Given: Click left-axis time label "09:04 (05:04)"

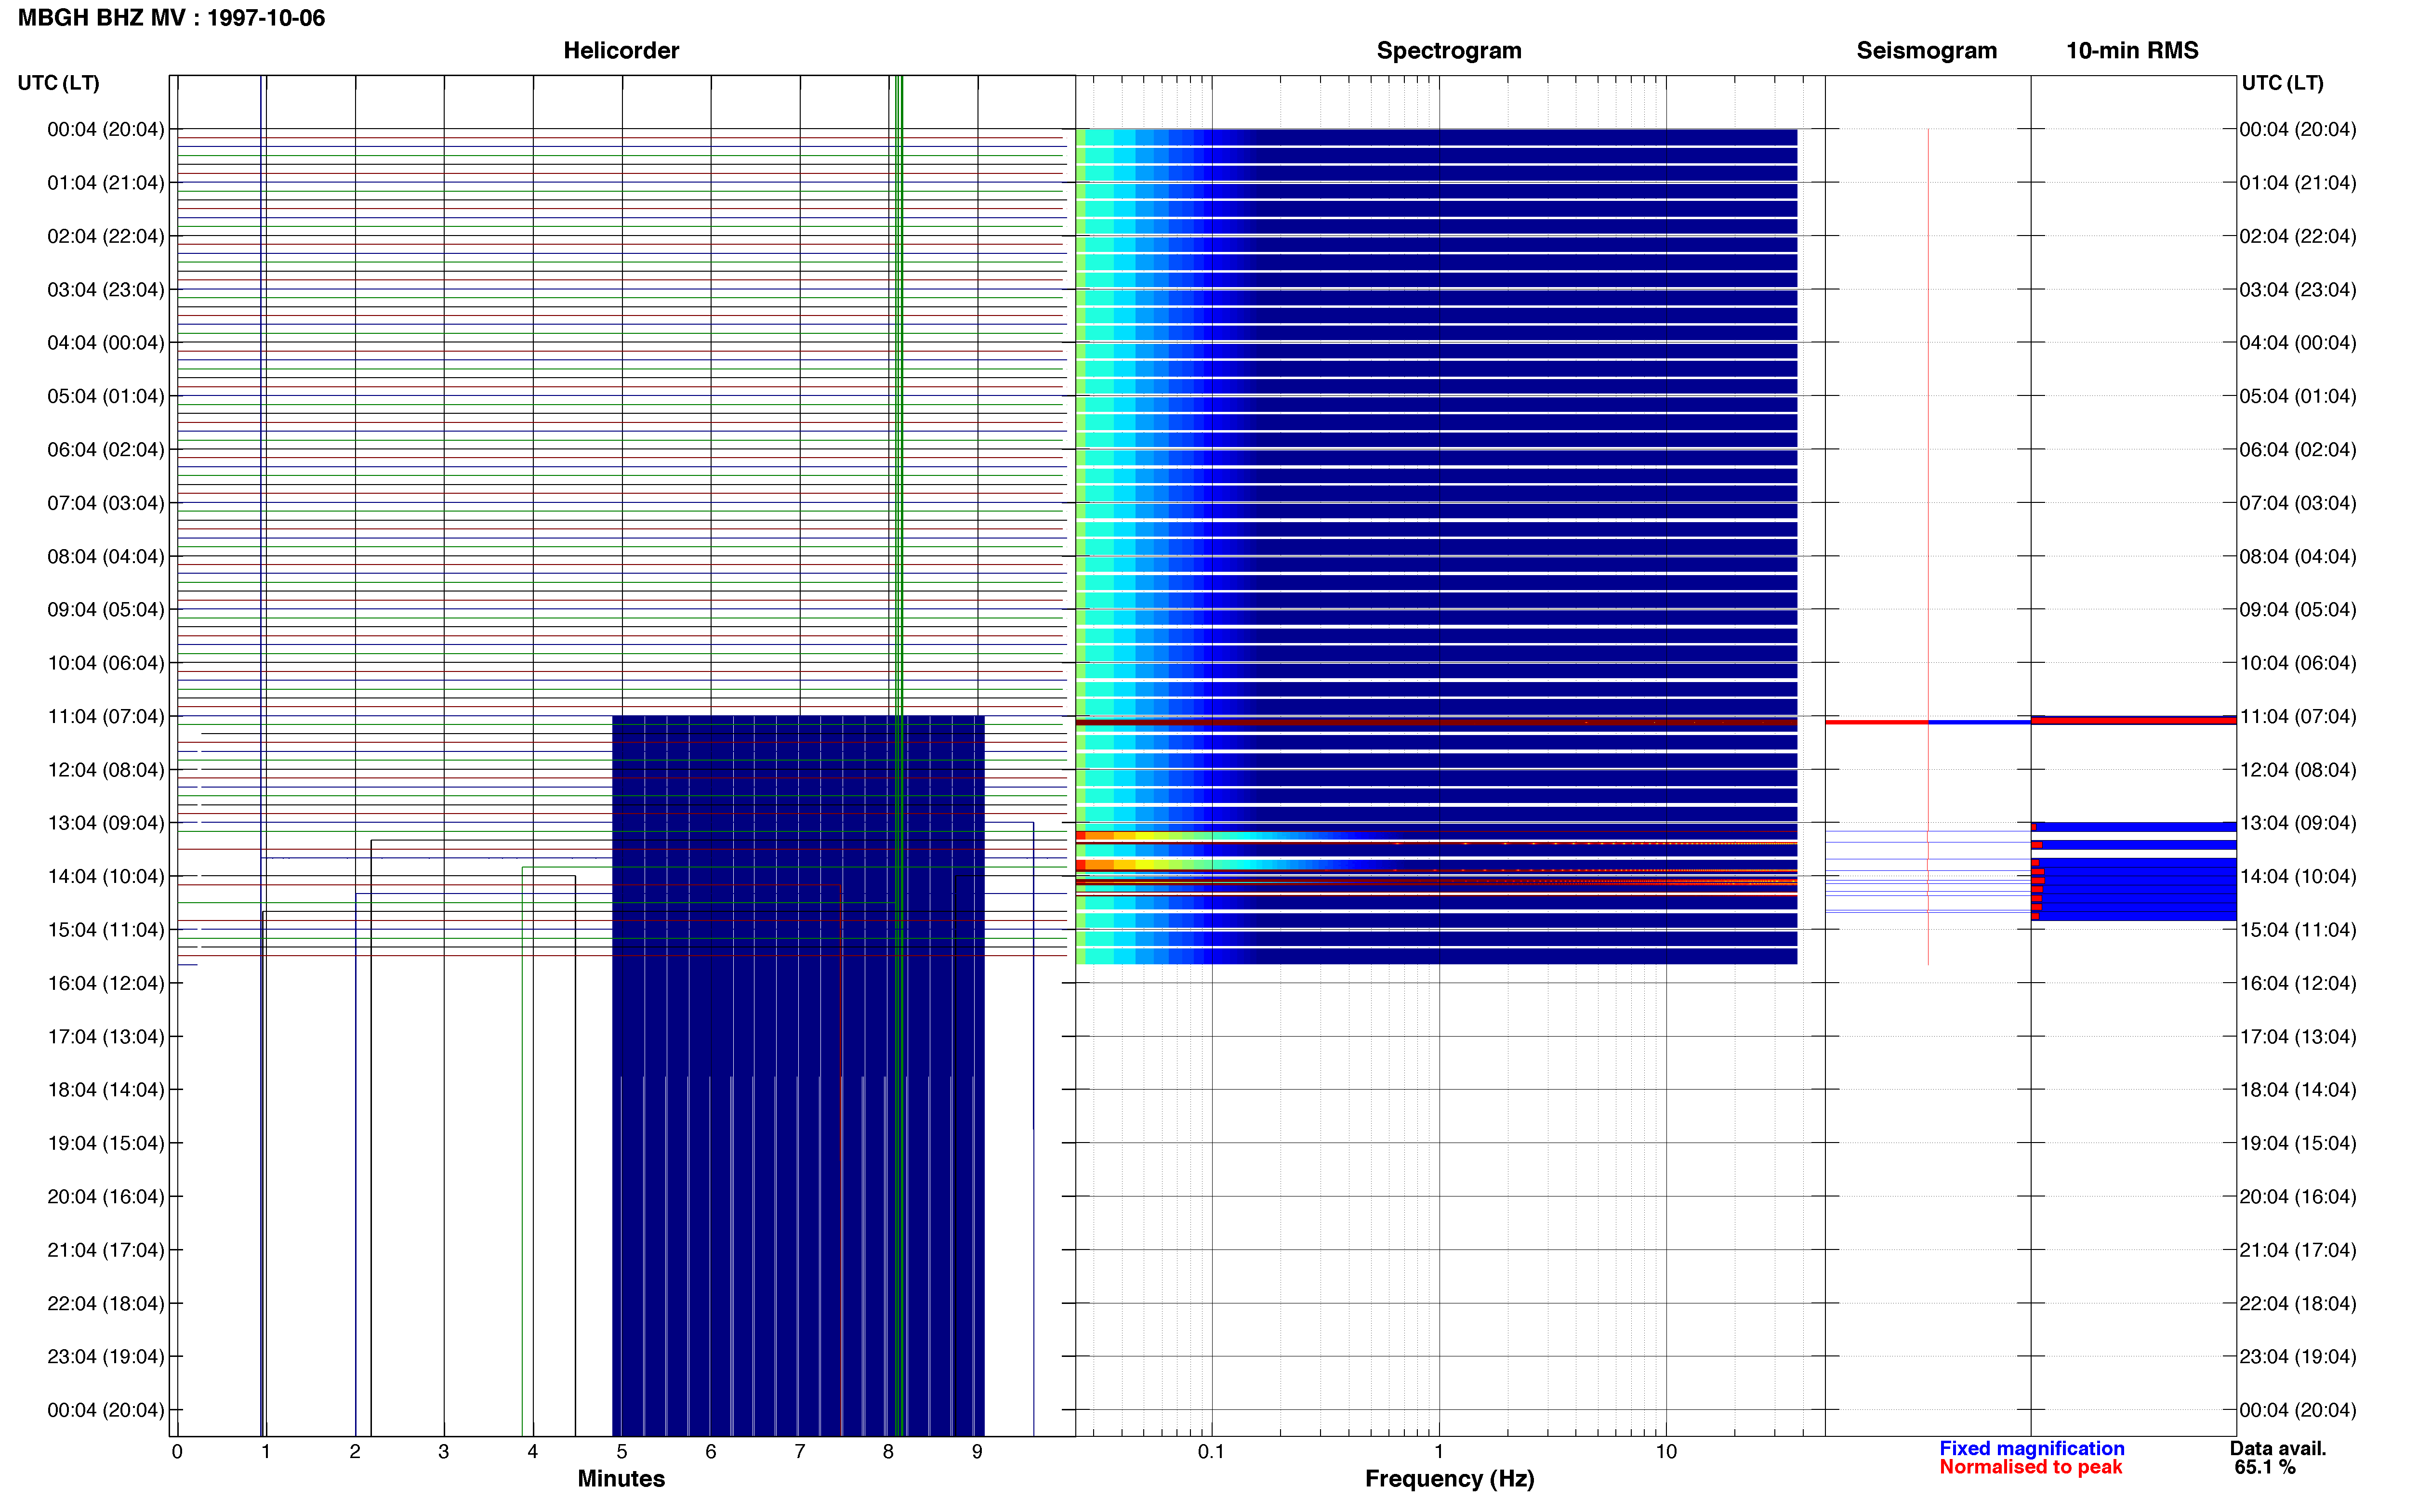Looking at the screenshot, I should click(x=106, y=610).
